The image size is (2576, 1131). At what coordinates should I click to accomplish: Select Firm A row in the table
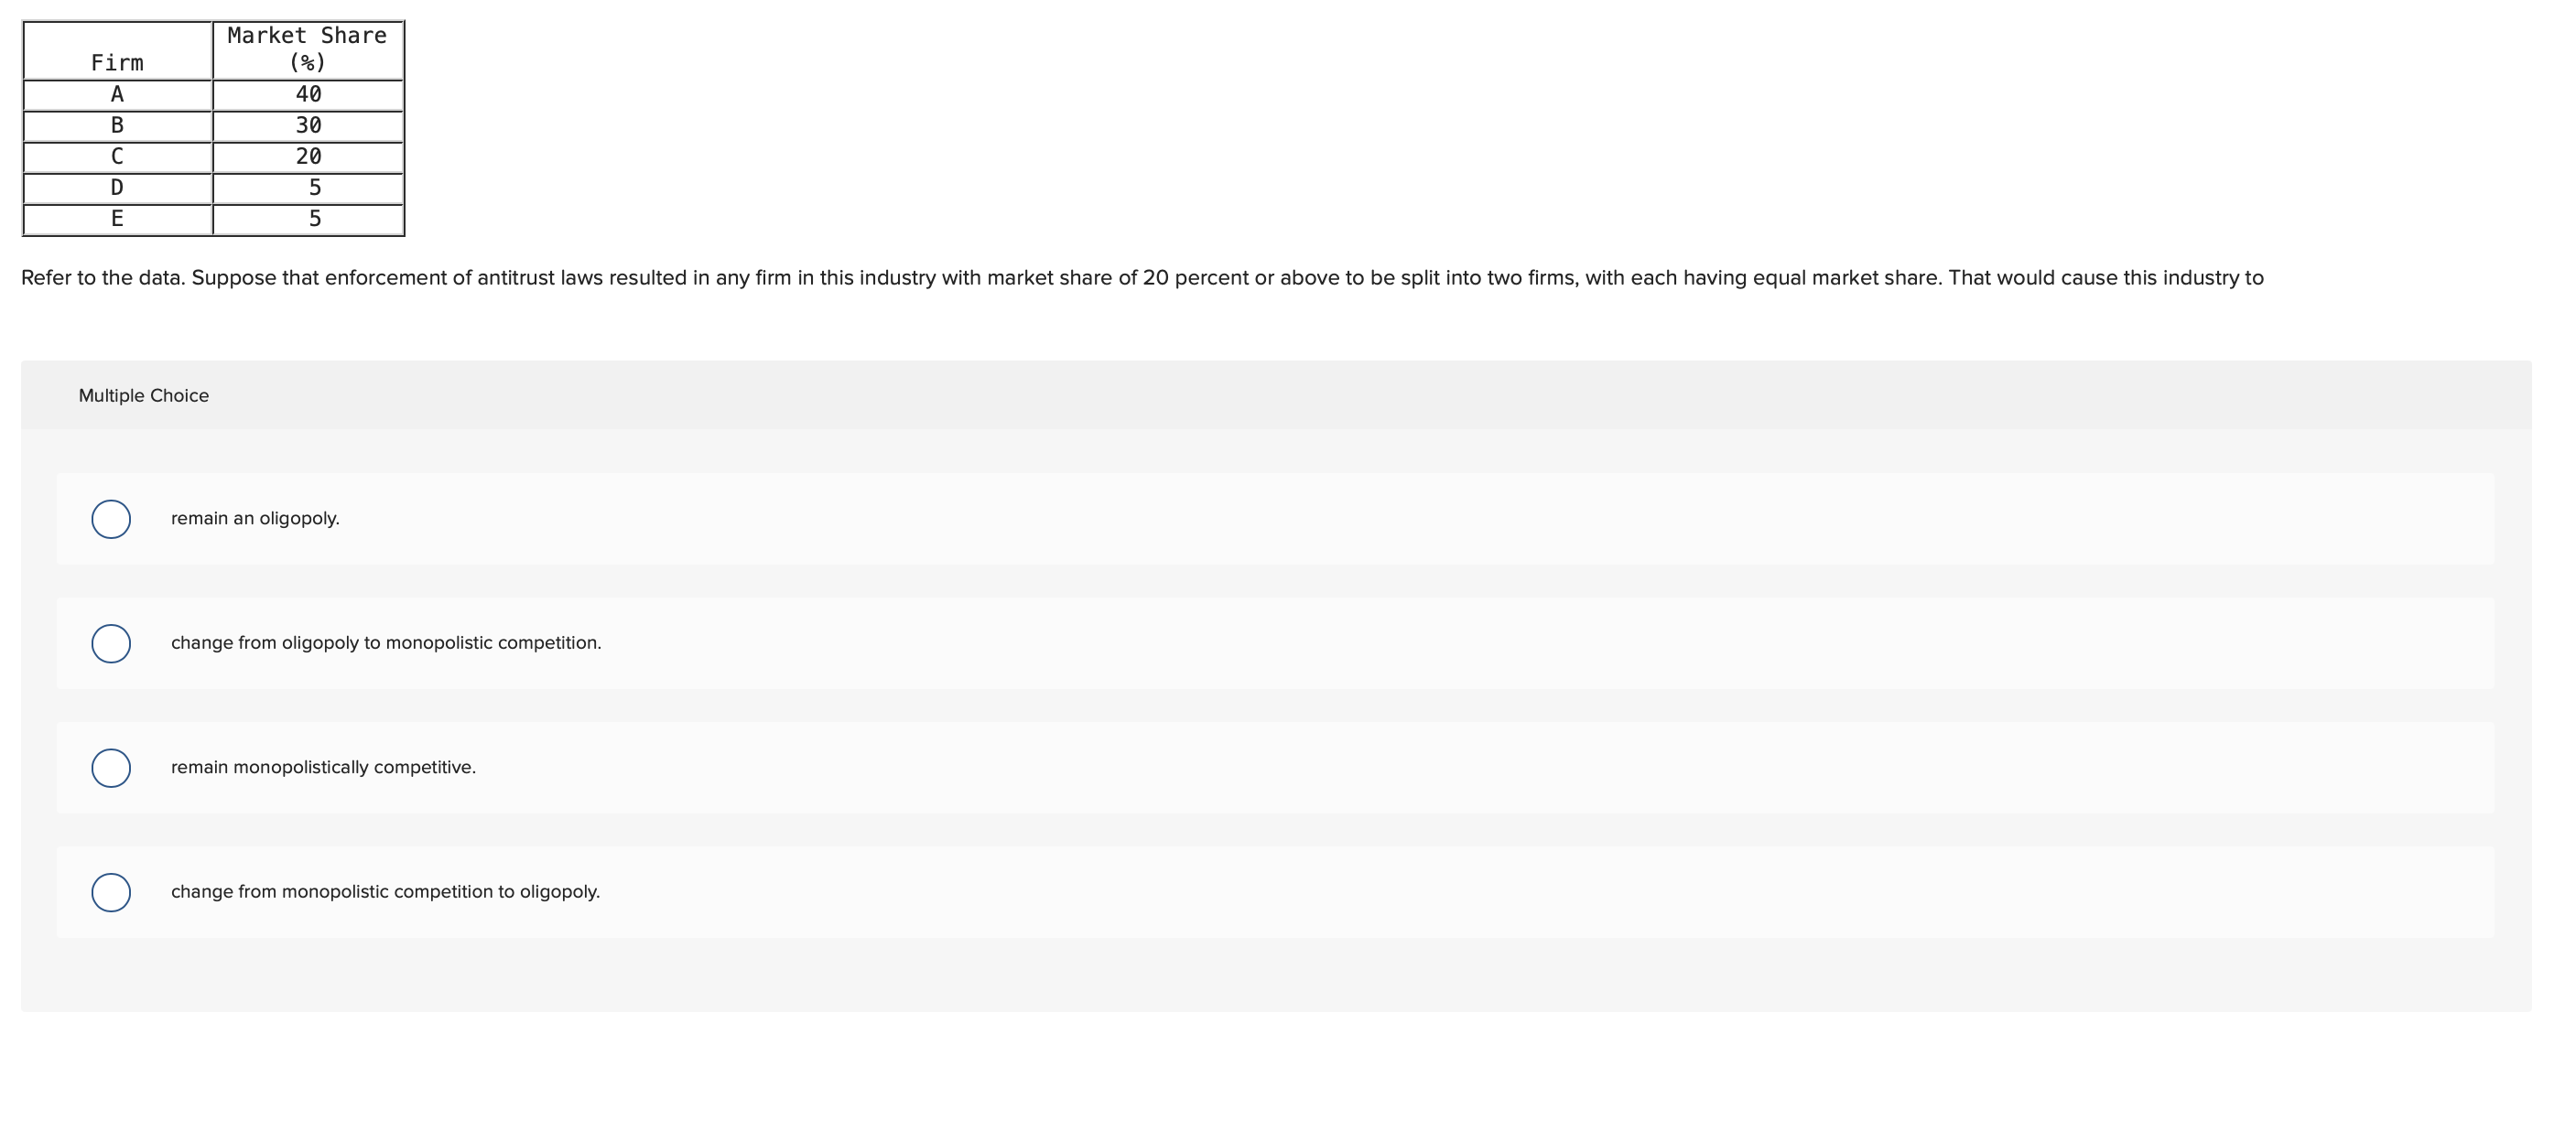(x=117, y=94)
